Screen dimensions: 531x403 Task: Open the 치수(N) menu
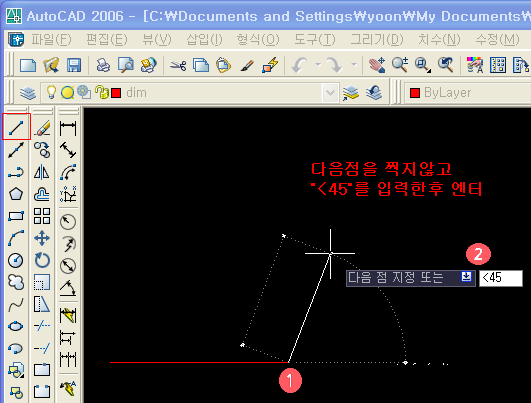pos(439,40)
